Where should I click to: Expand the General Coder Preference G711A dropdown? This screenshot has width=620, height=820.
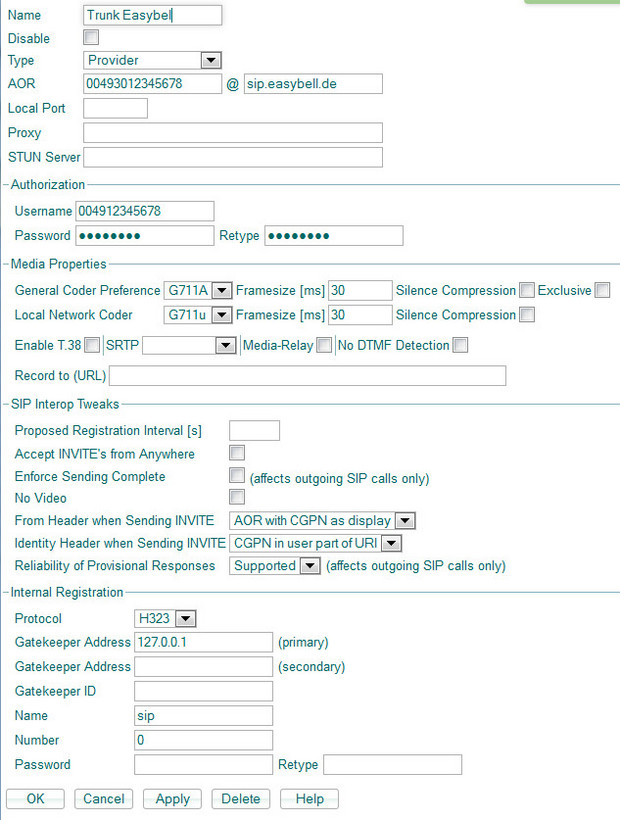tap(198, 291)
